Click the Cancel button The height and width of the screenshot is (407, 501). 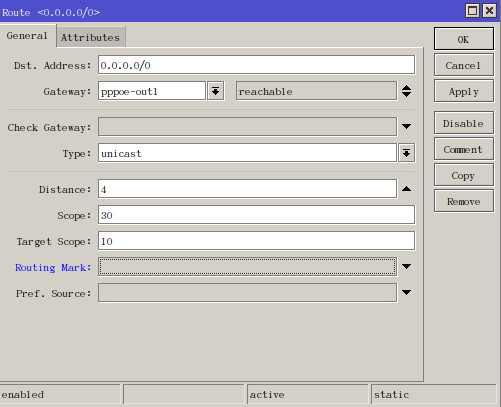pos(464,65)
